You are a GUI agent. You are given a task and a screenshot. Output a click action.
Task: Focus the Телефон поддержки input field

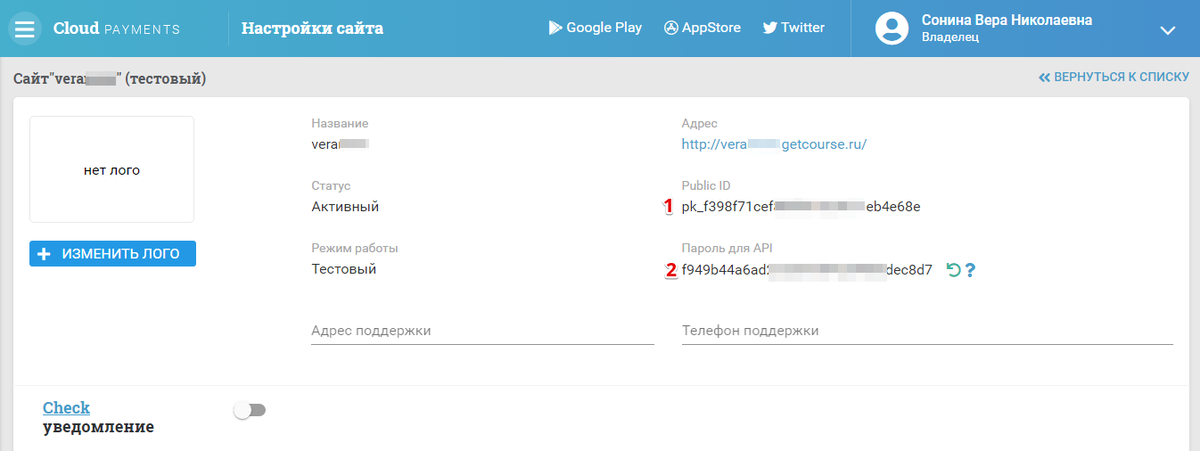927,331
